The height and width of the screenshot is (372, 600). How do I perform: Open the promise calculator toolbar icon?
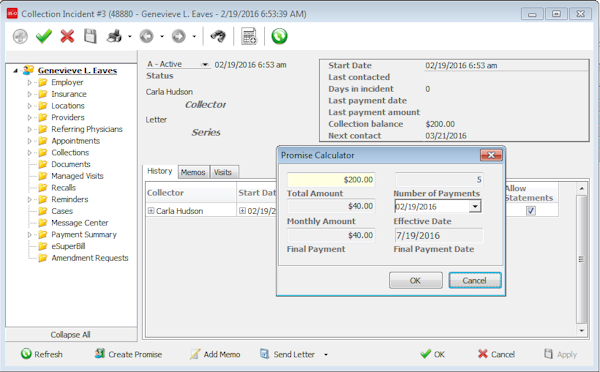coord(249,36)
